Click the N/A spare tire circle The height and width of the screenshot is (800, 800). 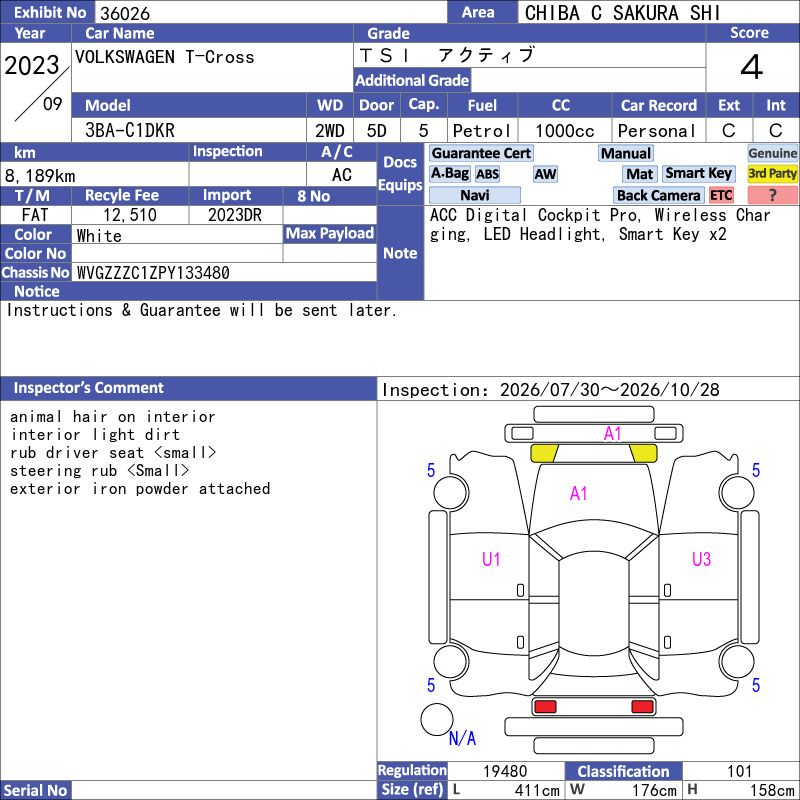(x=437, y=719)
